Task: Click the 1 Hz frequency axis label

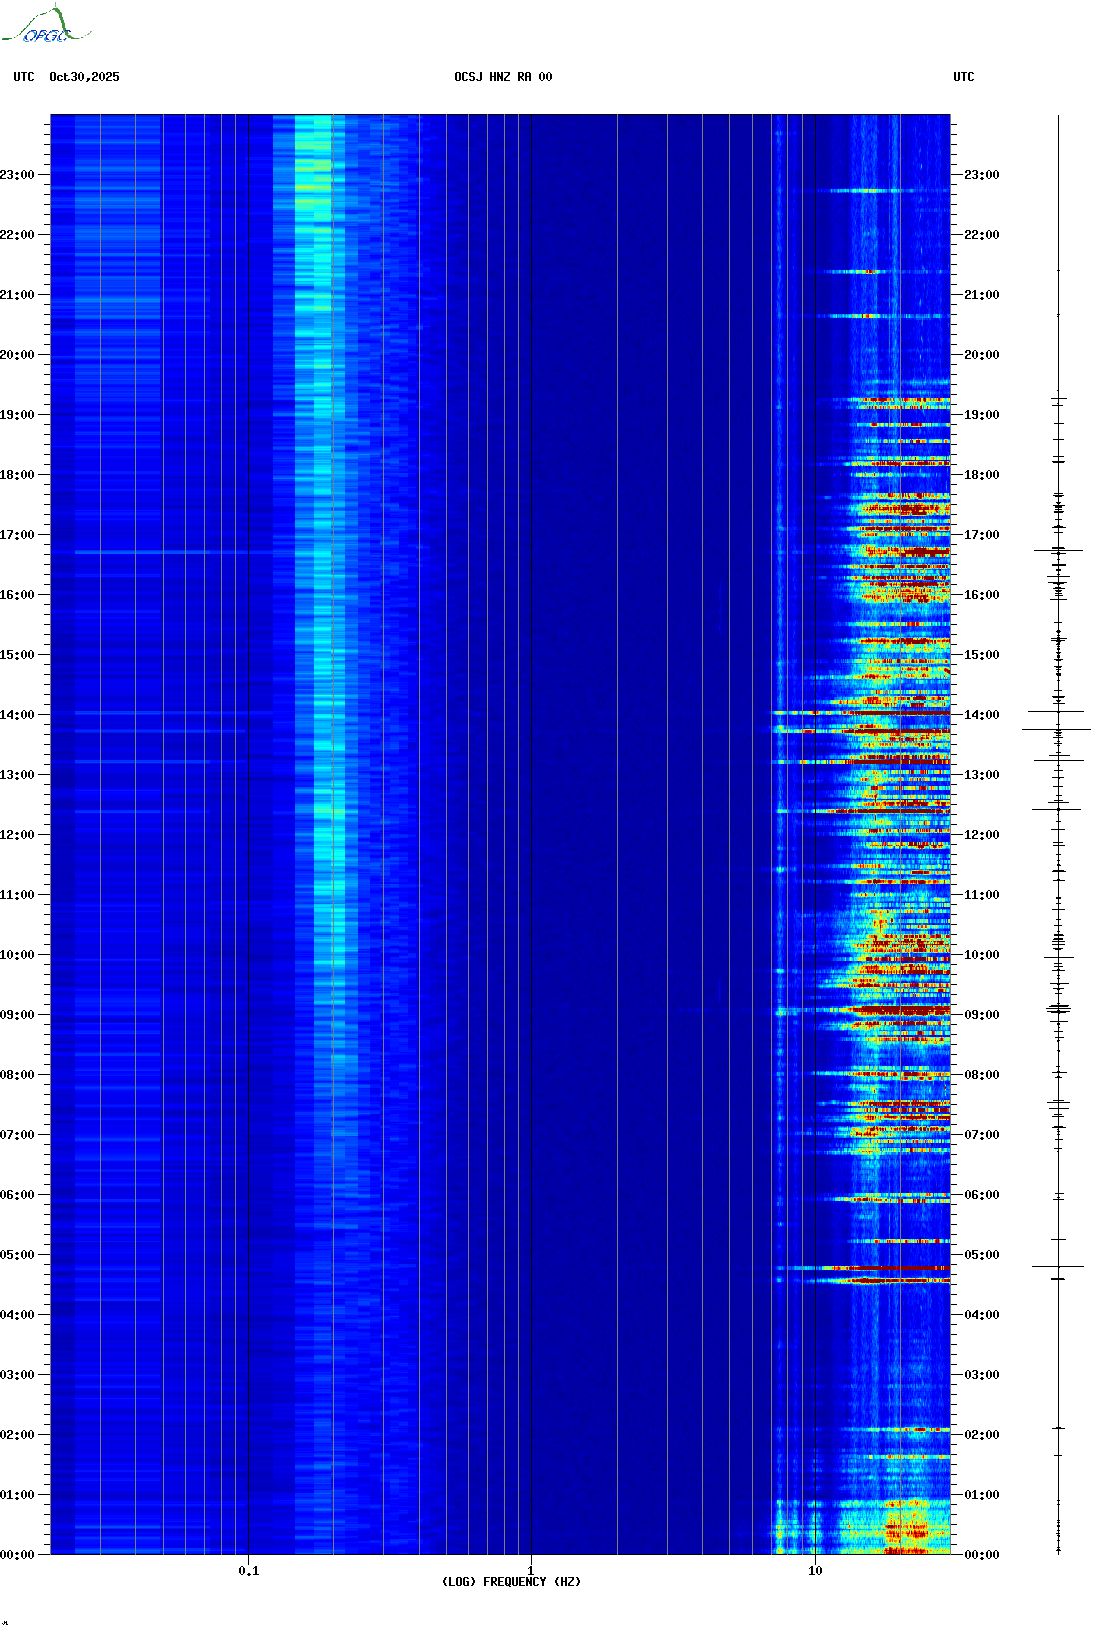Action: [x=530, y=1570]
